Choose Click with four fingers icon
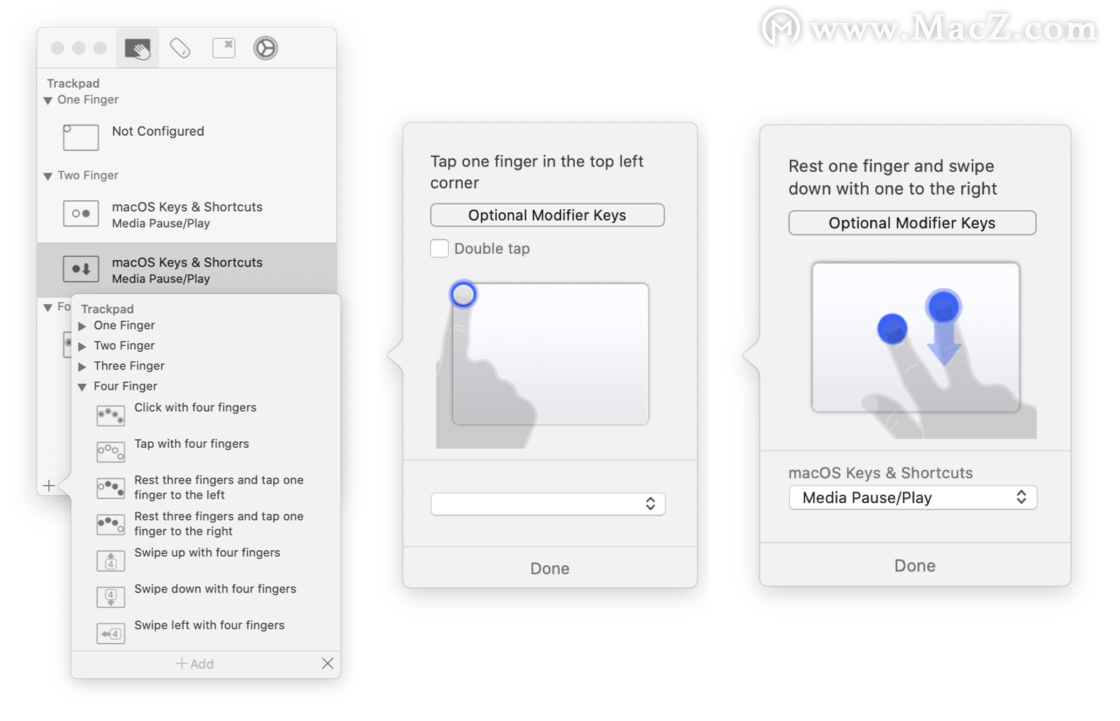Viewport: 1120px width, 721px height. click(111, 415)
